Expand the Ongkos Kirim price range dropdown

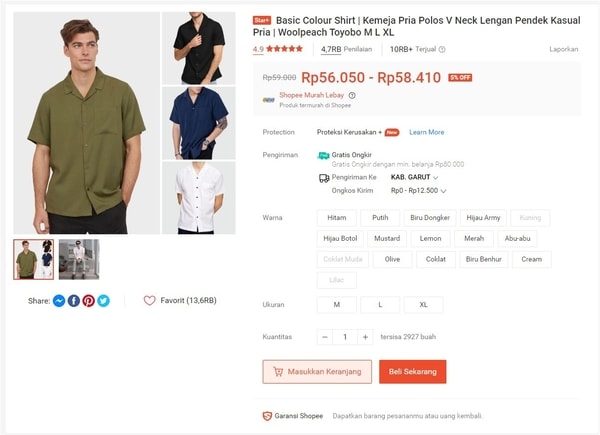tap(443, 190)
